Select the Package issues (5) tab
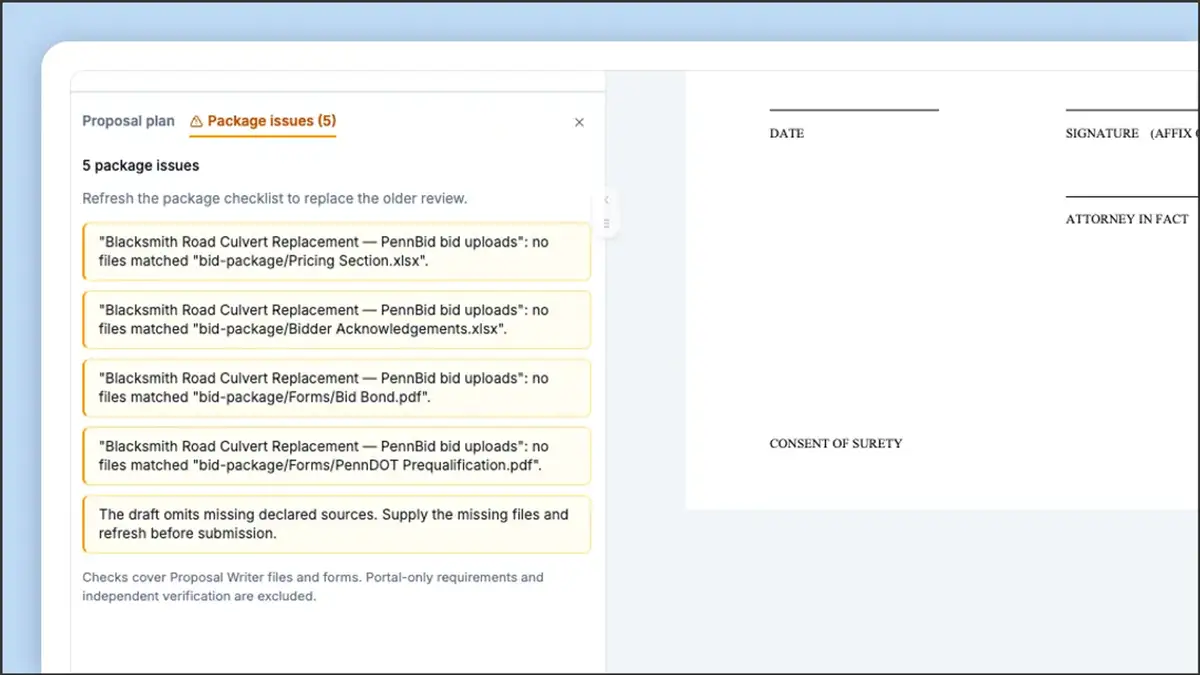Image resolution: width=1200 pixels, height=675 pixels. tap(263, 121)
